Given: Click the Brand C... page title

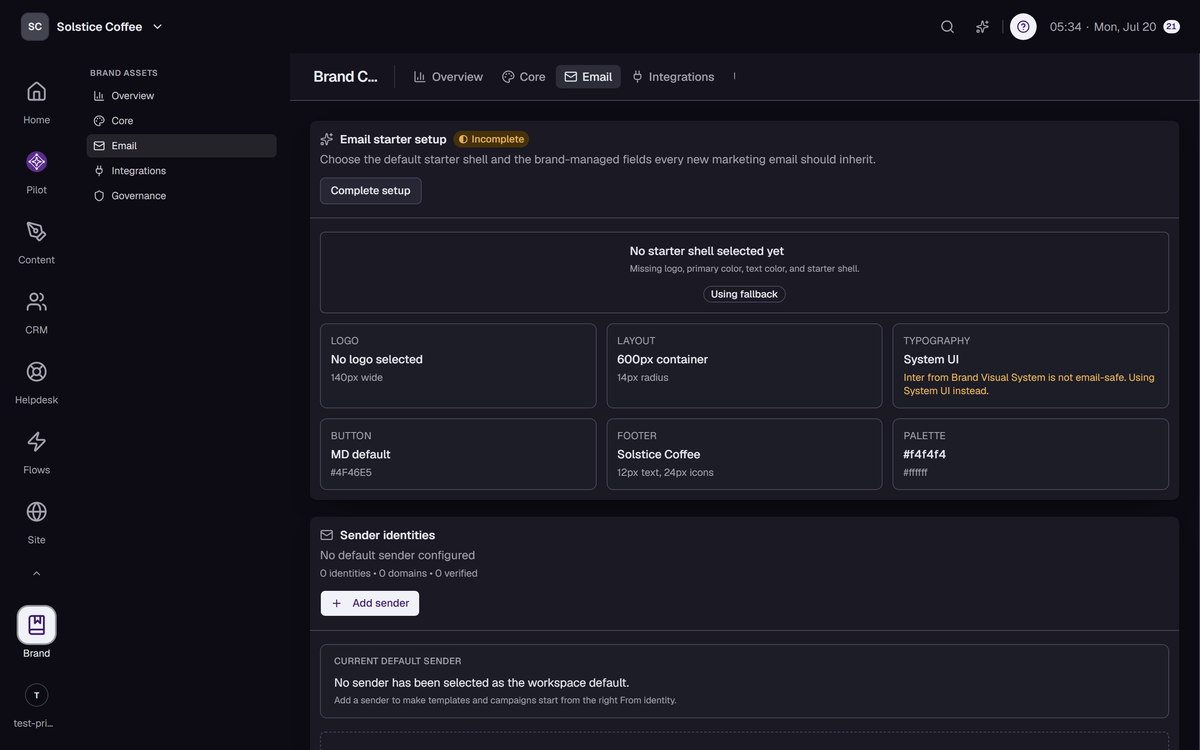Looking at the screenshot, I should tap(346, 77).
